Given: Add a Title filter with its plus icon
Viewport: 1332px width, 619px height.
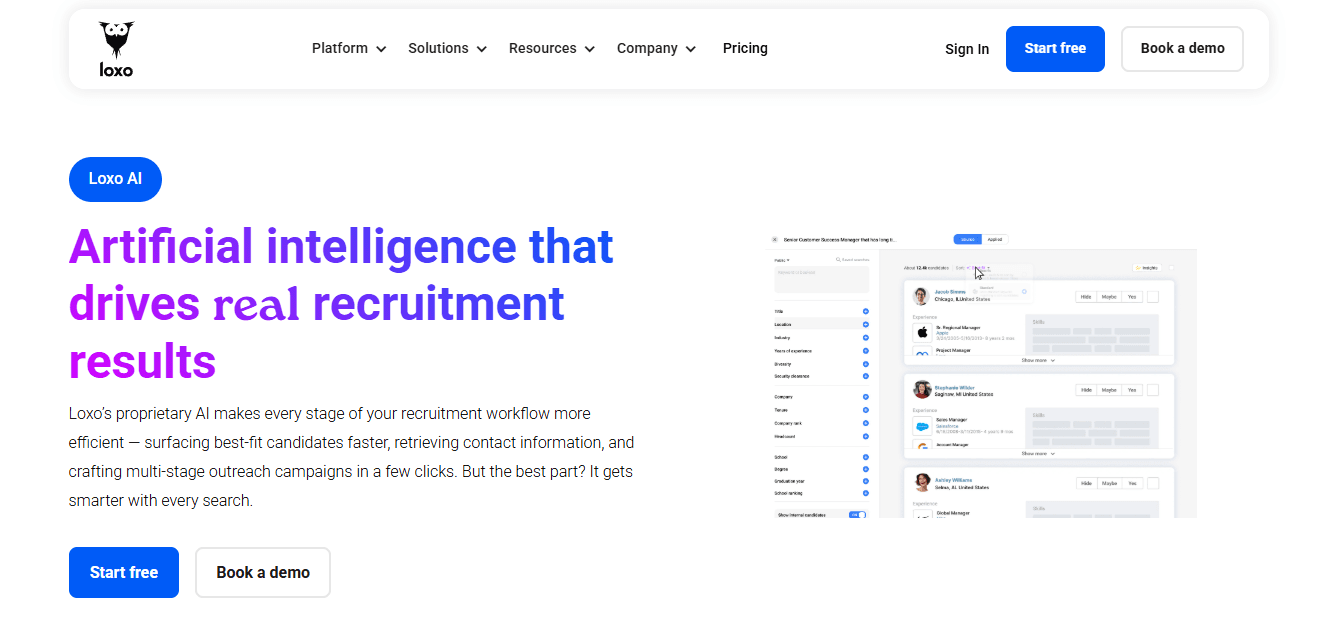Looking at the screenshot, I should 866,311.
